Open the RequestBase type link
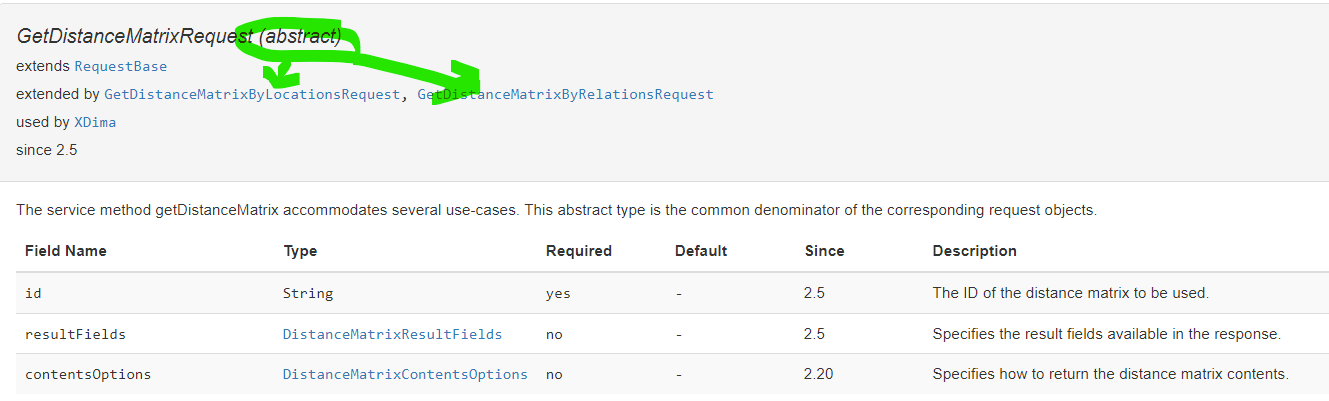The height and width of the screenshot is (401, 1329). pos(120,66)
